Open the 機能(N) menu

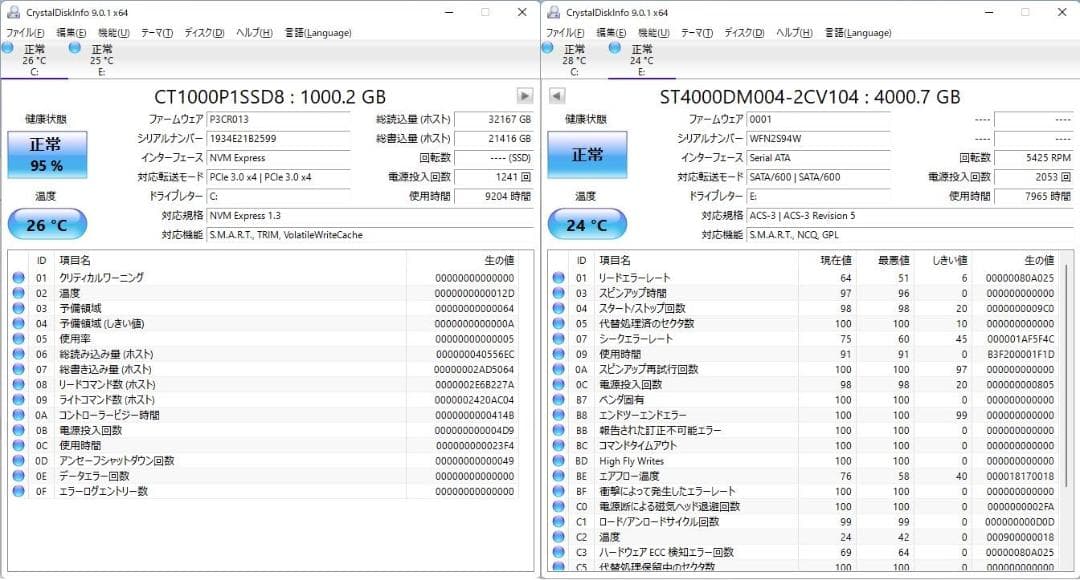click(x=112, y=32)
